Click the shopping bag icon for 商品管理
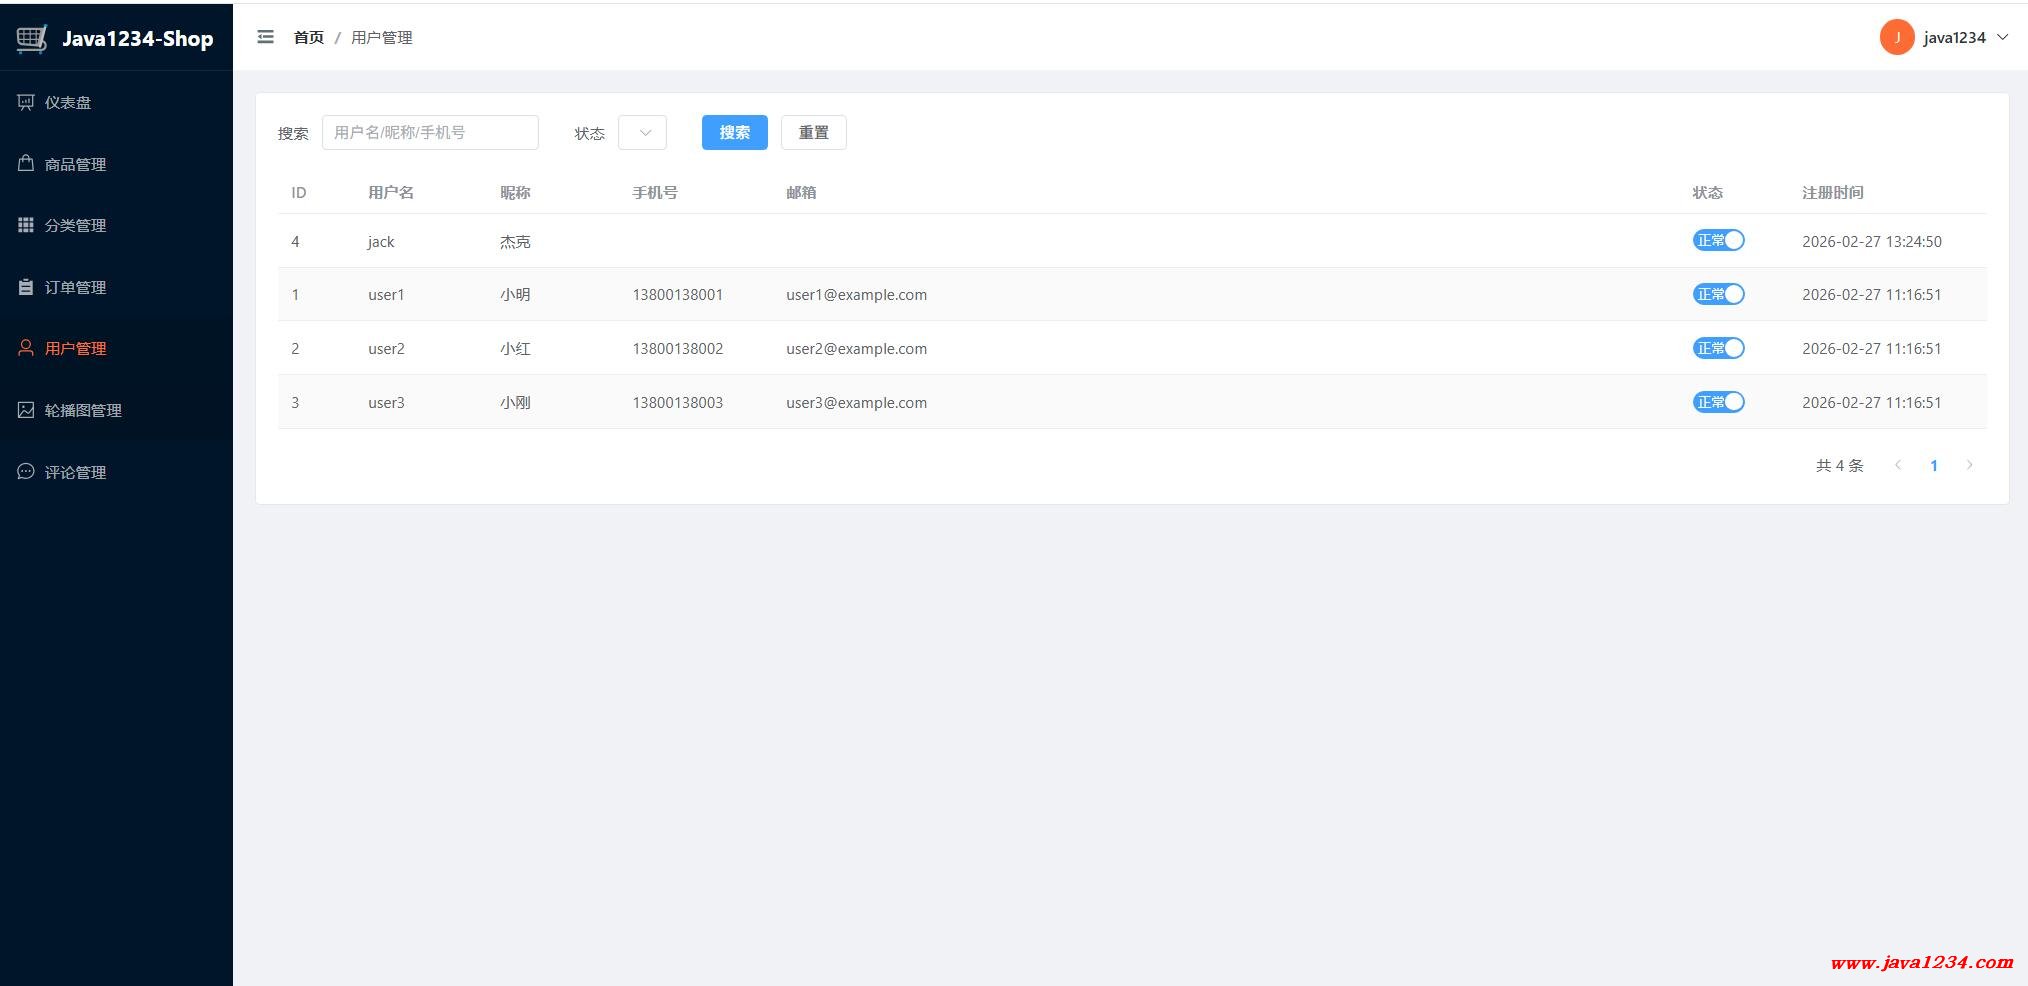Viewport: 2028px width, 986px height. tap(26, 163)
